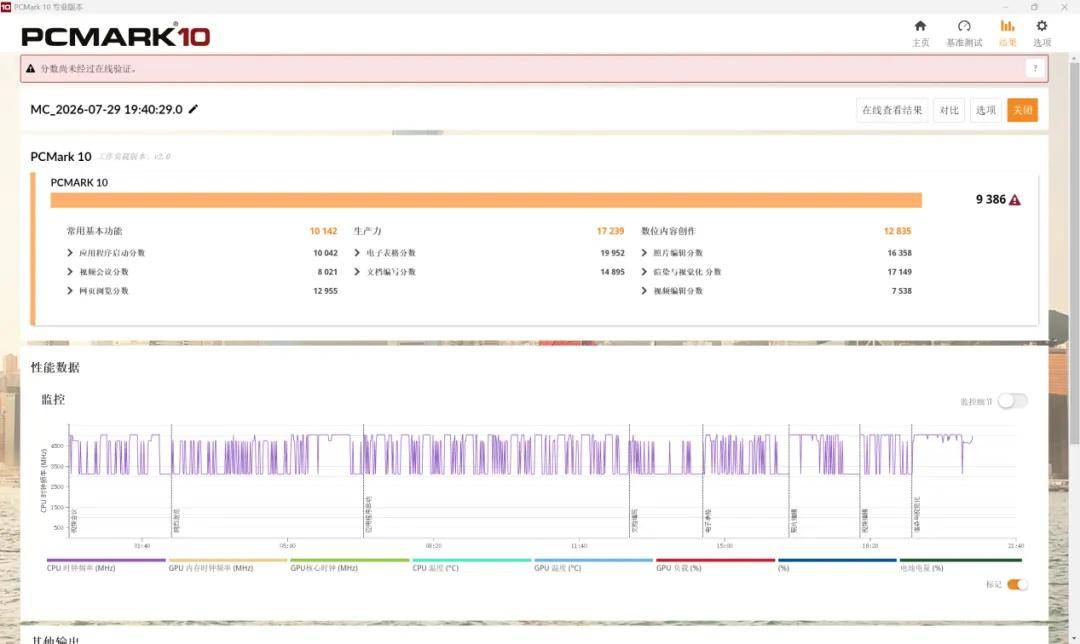Click the 生产力 score 17 239

[610, 231]
